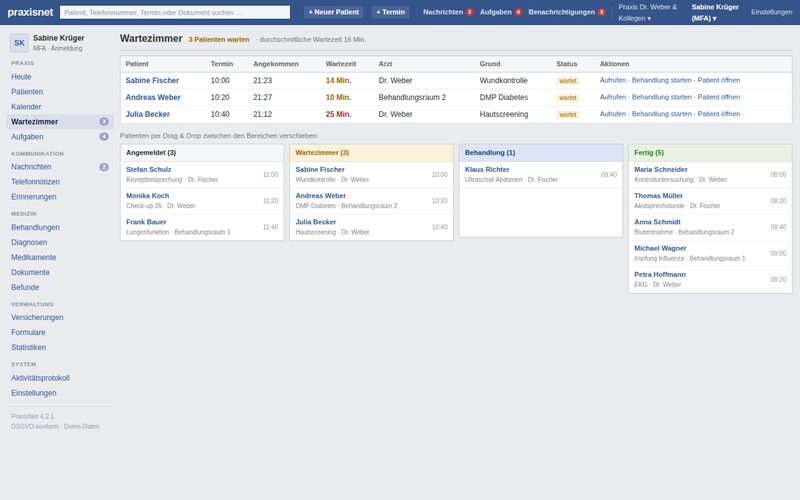Open Einstellungen in the sidebar
Viewport: 800px width, 500px height.
(59, 393)
